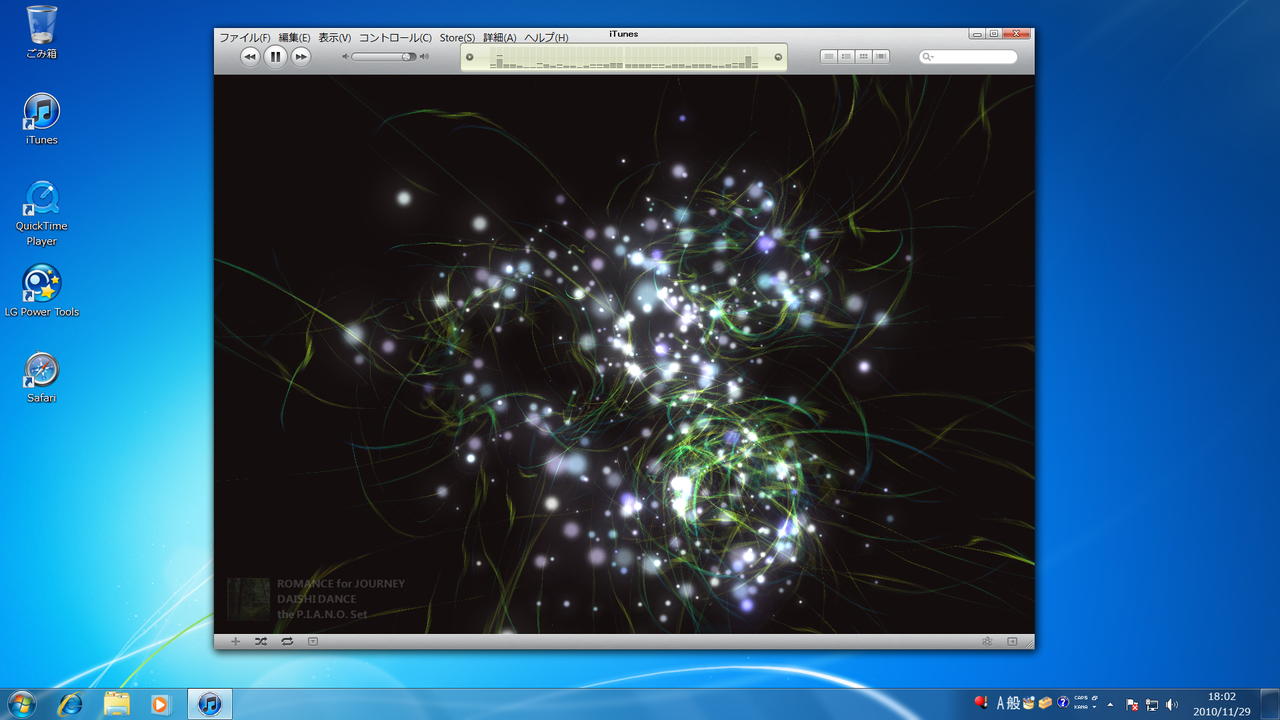
Task: Open Windows Media Player from the taskbar
Action: point(160,704)
